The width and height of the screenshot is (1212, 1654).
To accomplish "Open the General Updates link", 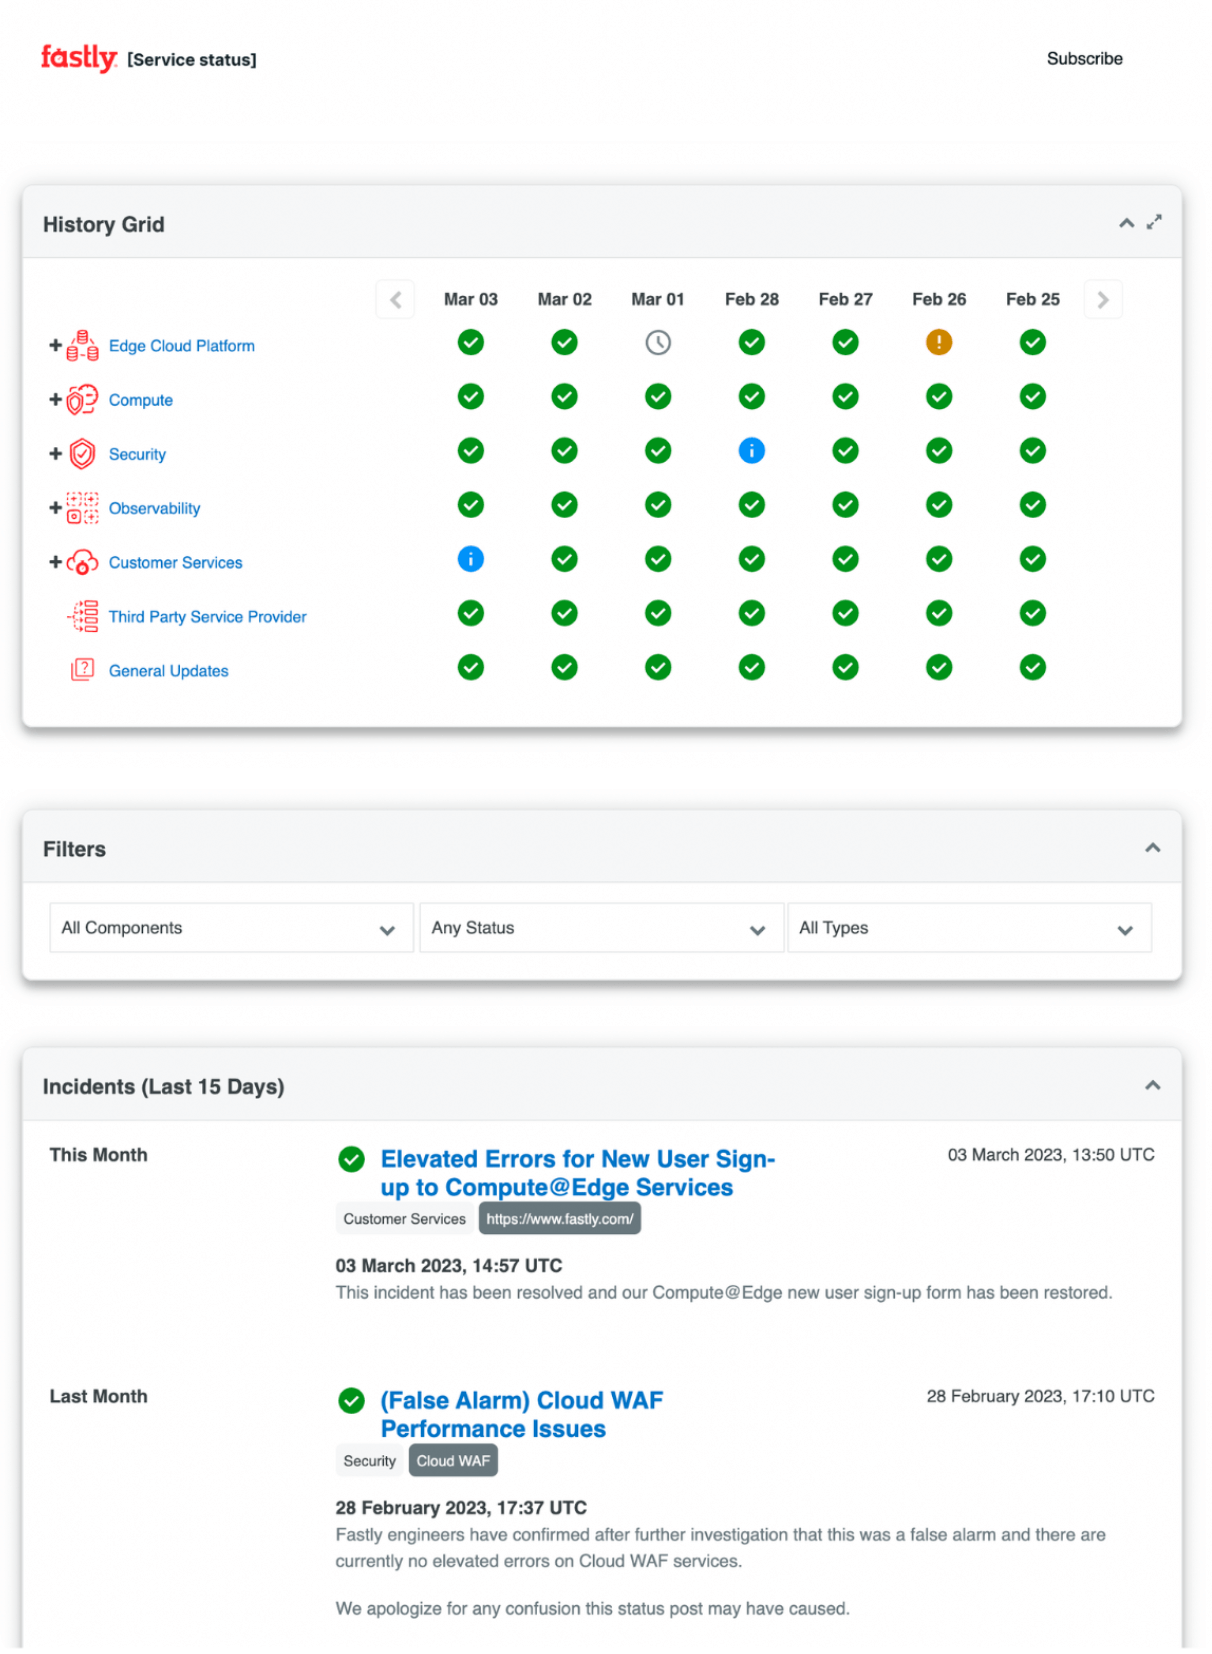I will pos(169,671).
